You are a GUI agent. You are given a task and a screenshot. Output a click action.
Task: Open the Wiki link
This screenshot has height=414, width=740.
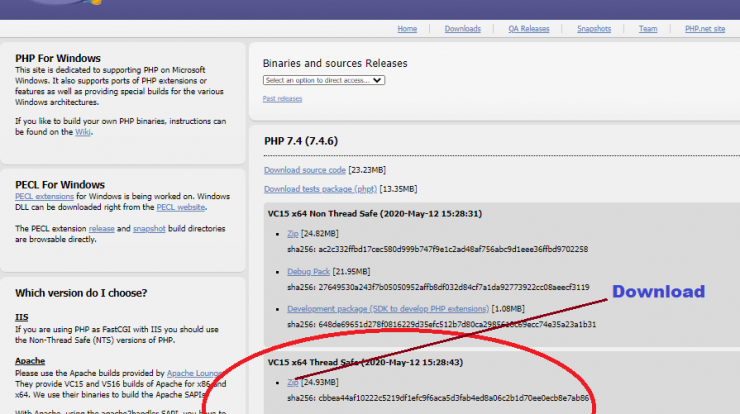[x=83, y=132]
